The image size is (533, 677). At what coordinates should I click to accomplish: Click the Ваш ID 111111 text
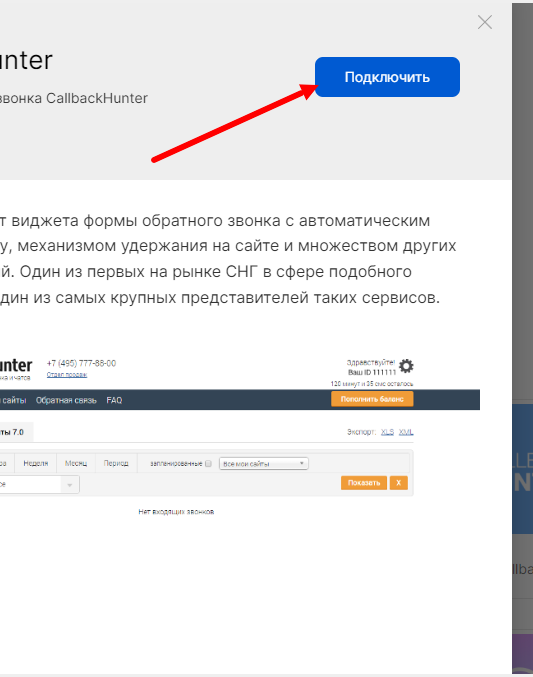[372, 372]
